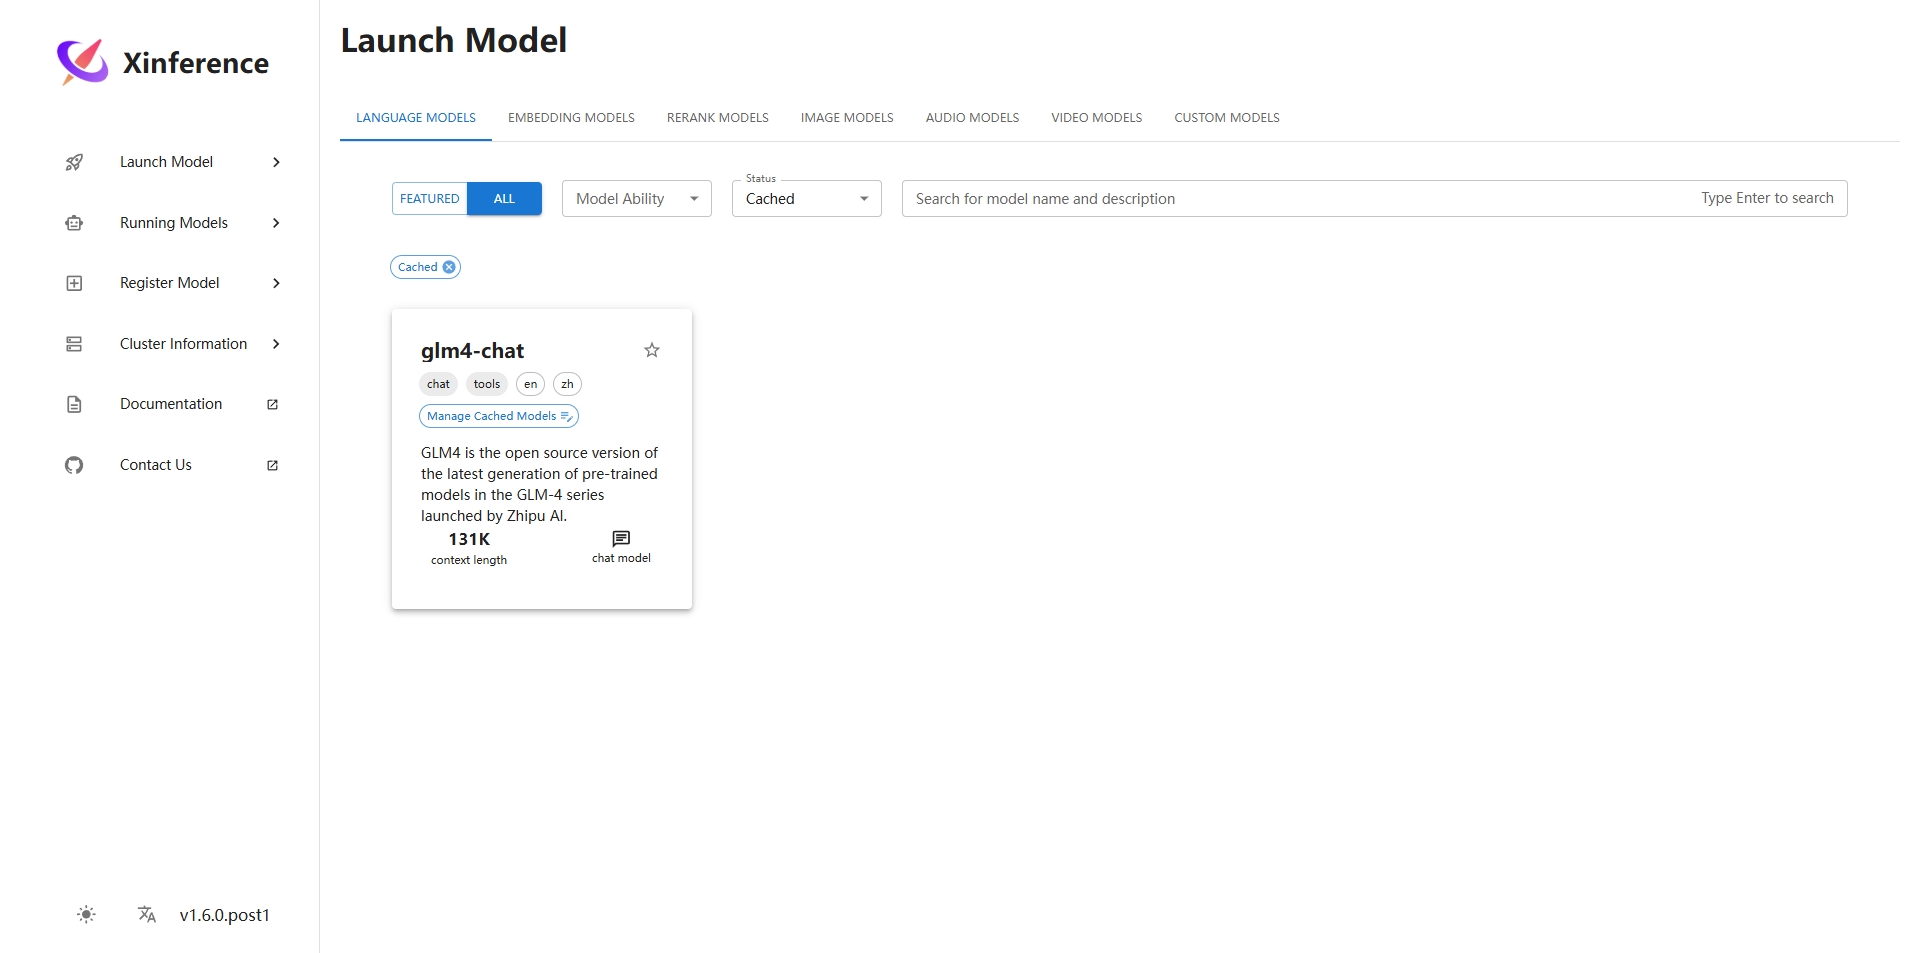Click the rocket Launch Model icon

tap(74, 162)
